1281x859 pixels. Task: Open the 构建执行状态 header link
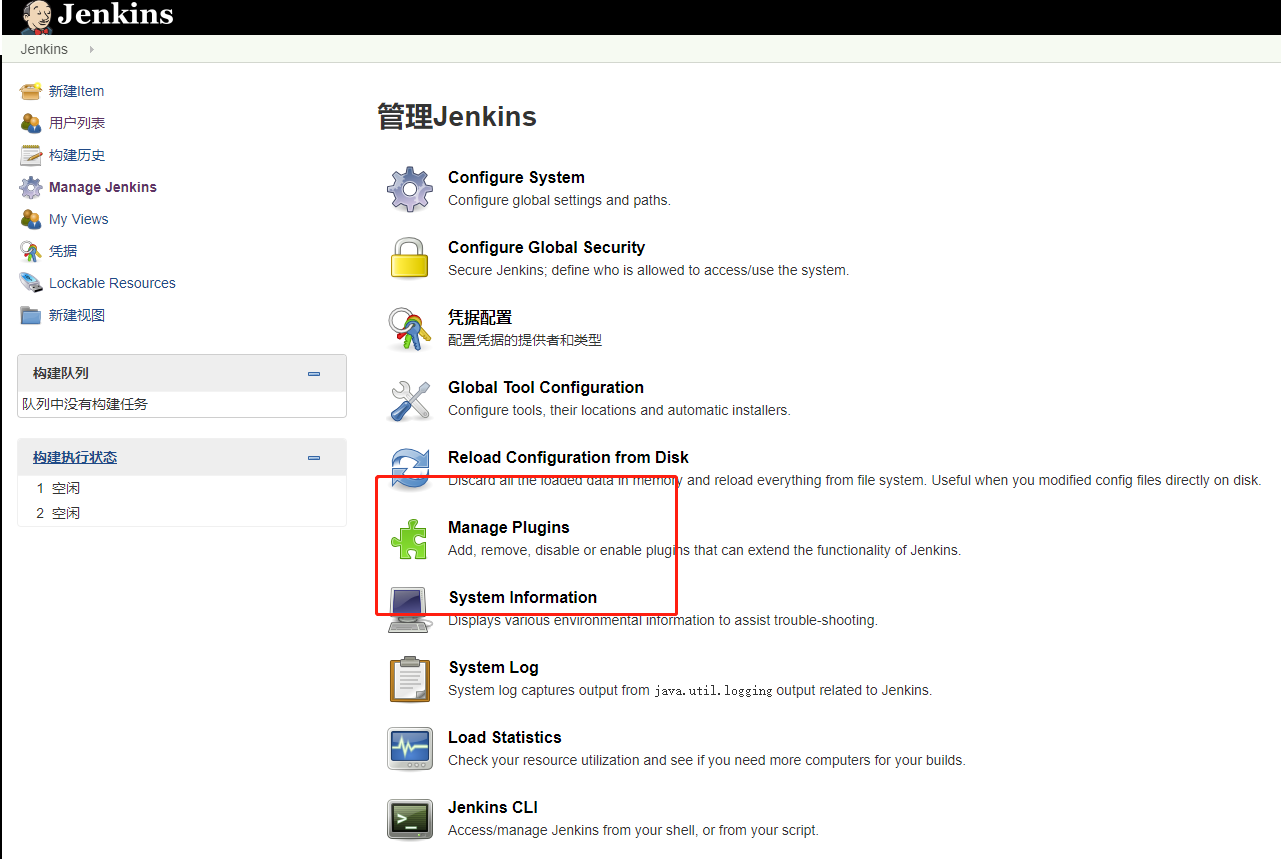(75, 457)
